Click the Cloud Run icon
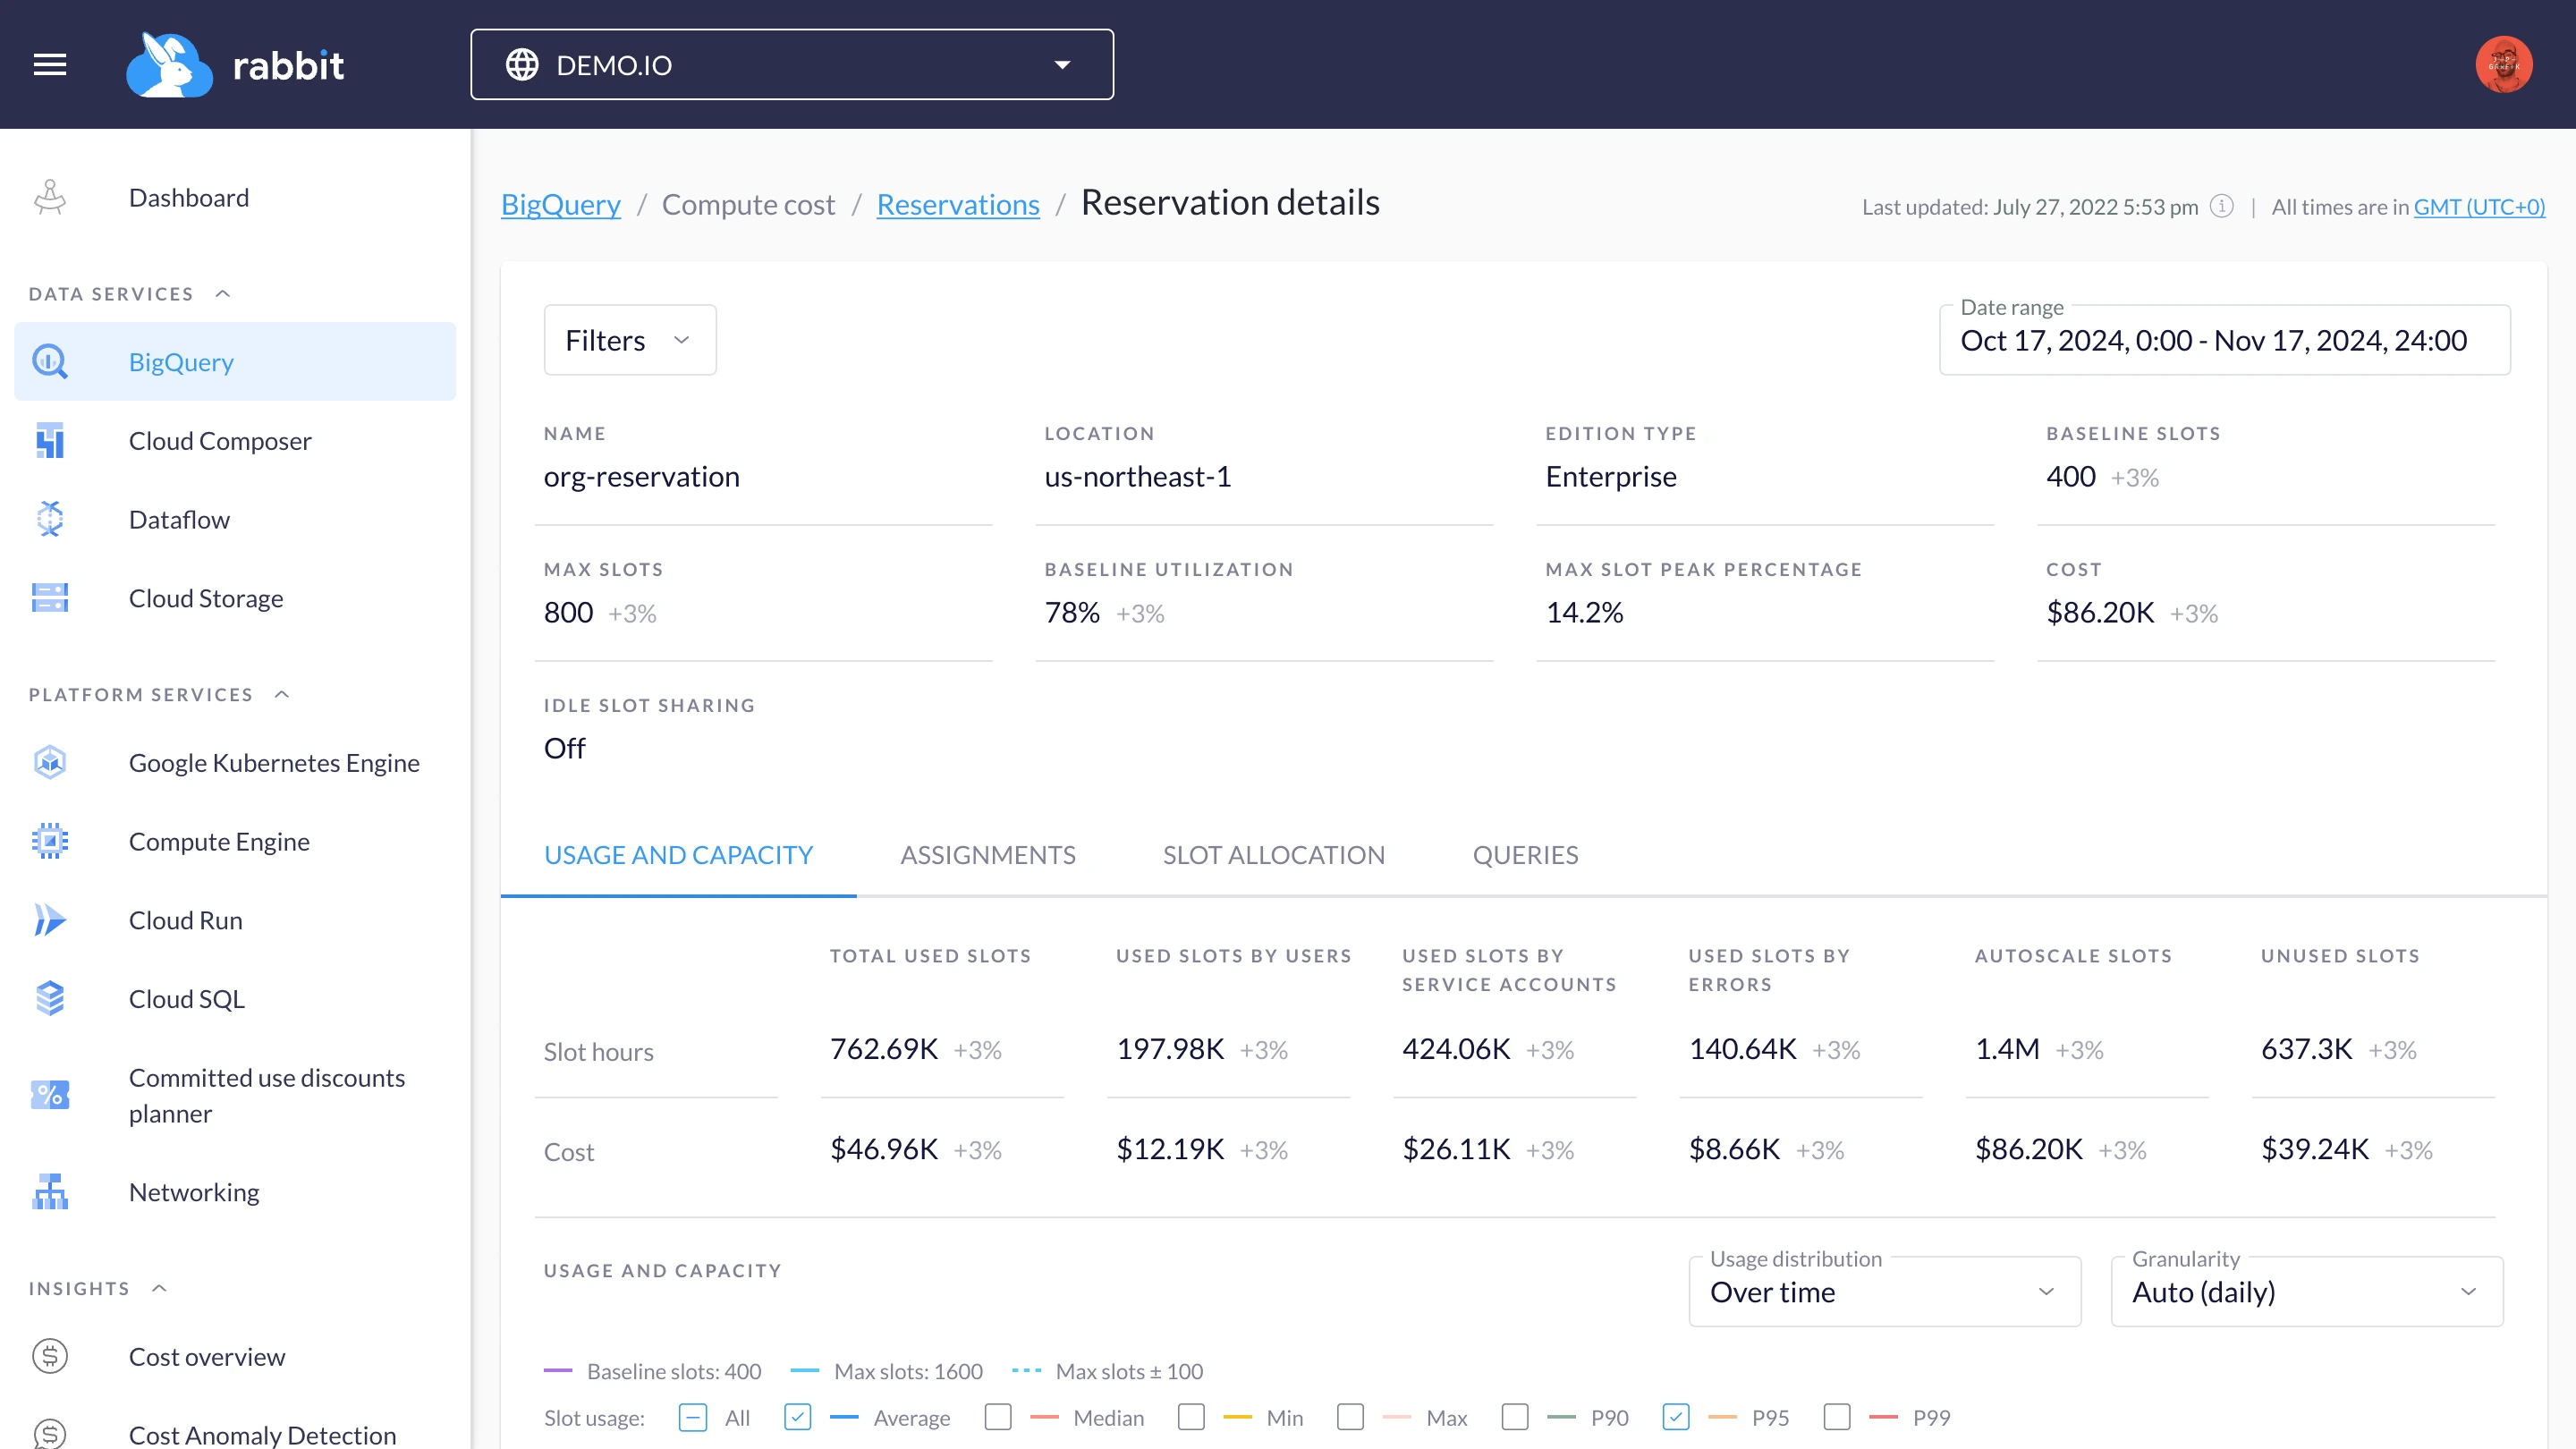2576x1449 pixels. [x=50, y=919]
